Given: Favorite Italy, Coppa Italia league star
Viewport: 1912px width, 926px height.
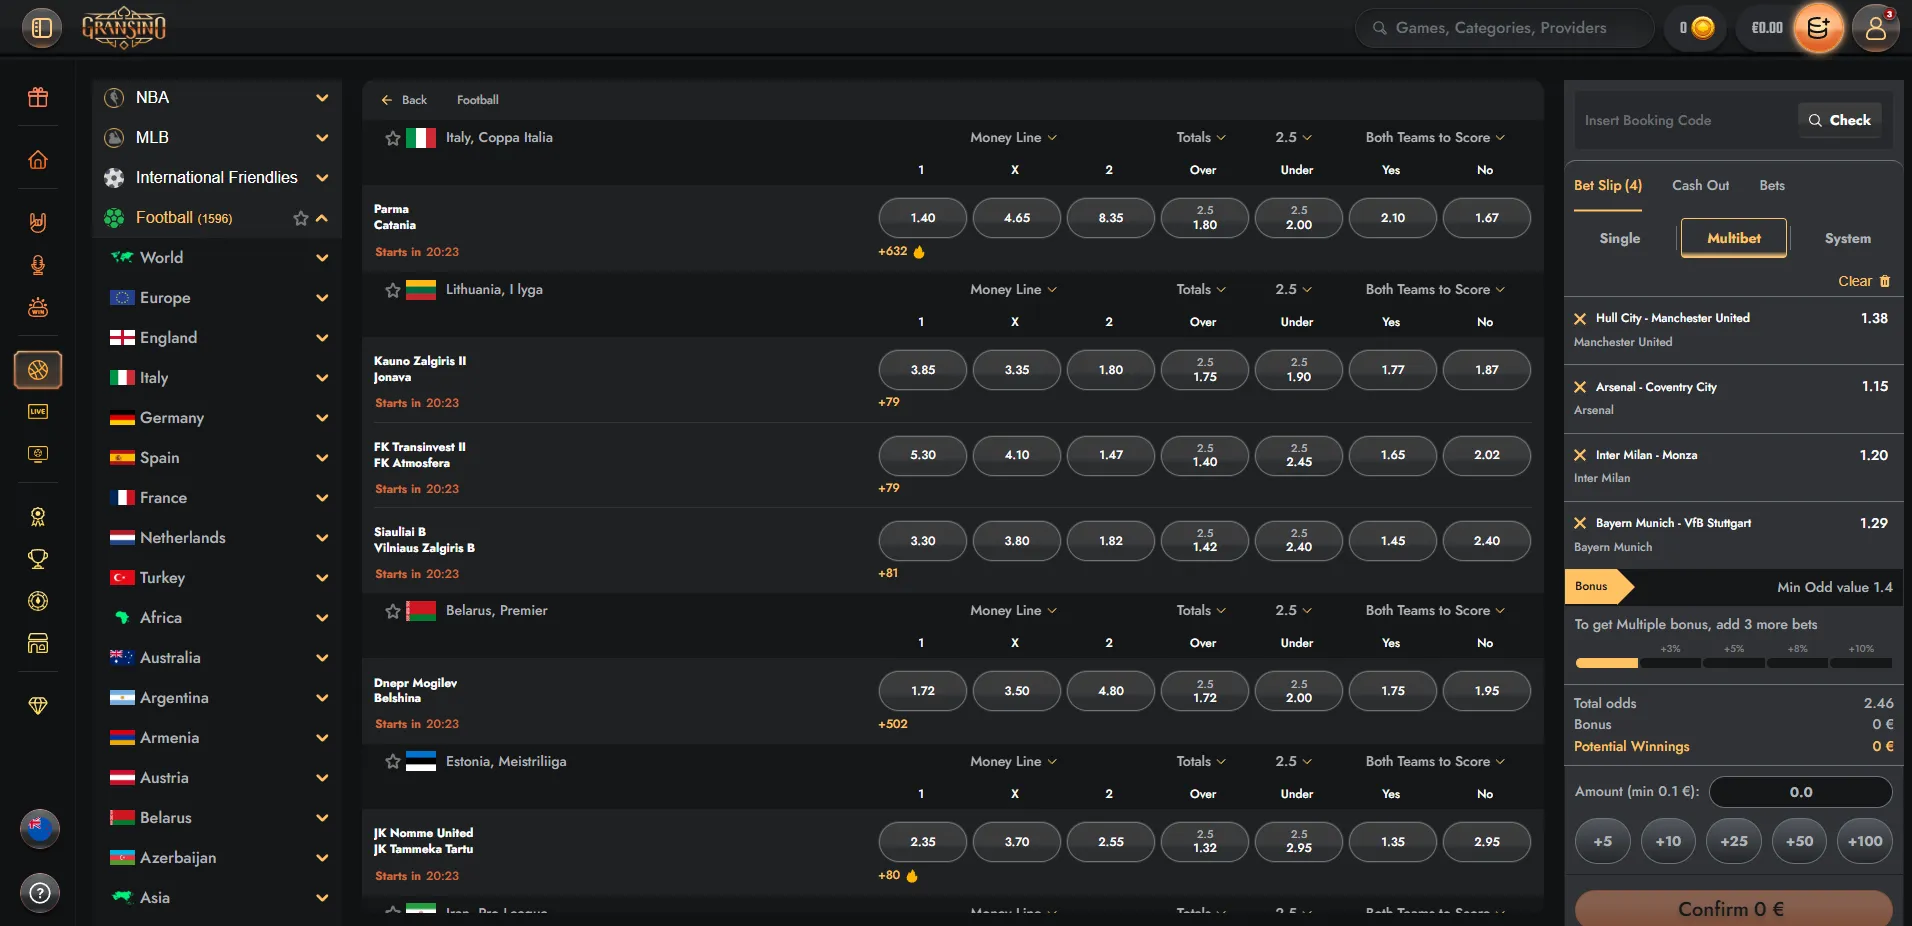Looking at the screenshot, I should (393, 138).
